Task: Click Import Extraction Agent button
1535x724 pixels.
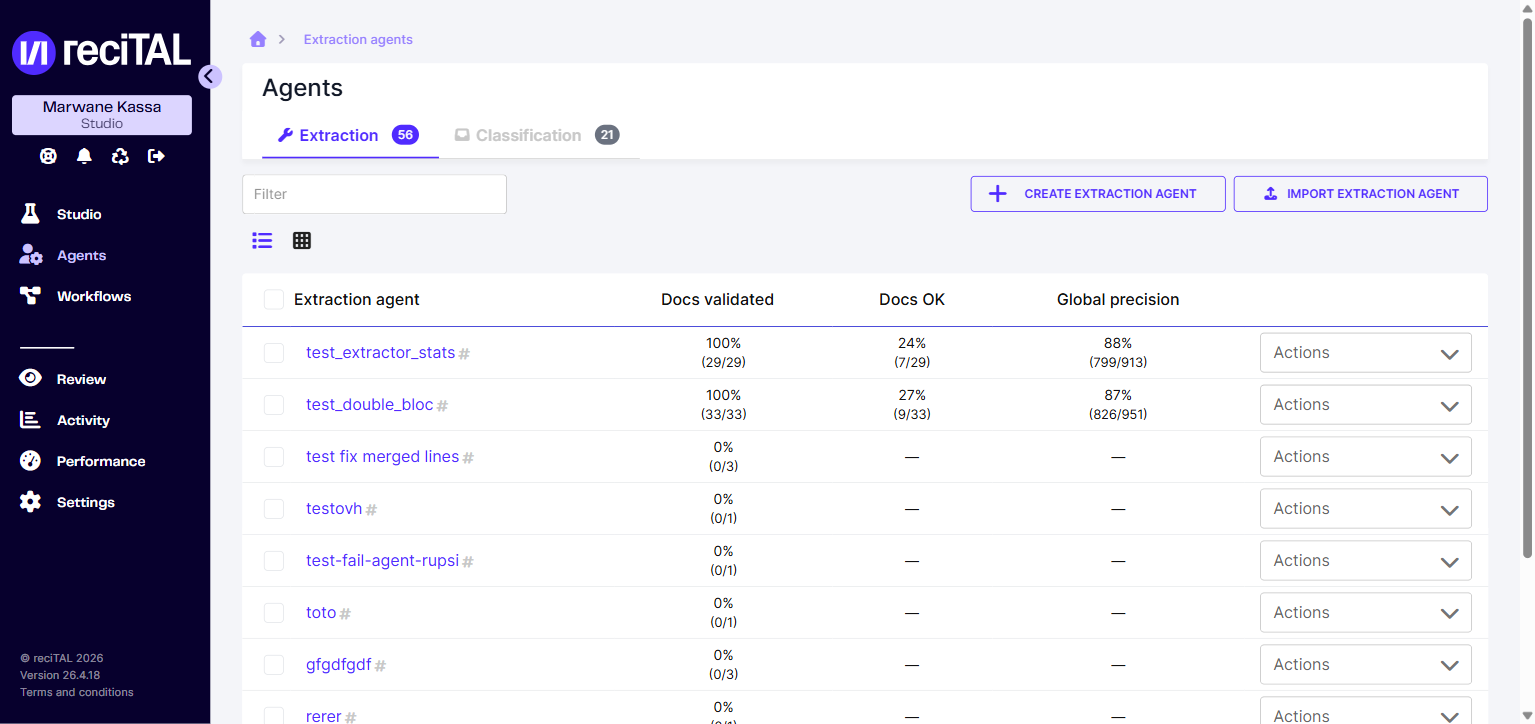Action: (x=1361, y=194)
